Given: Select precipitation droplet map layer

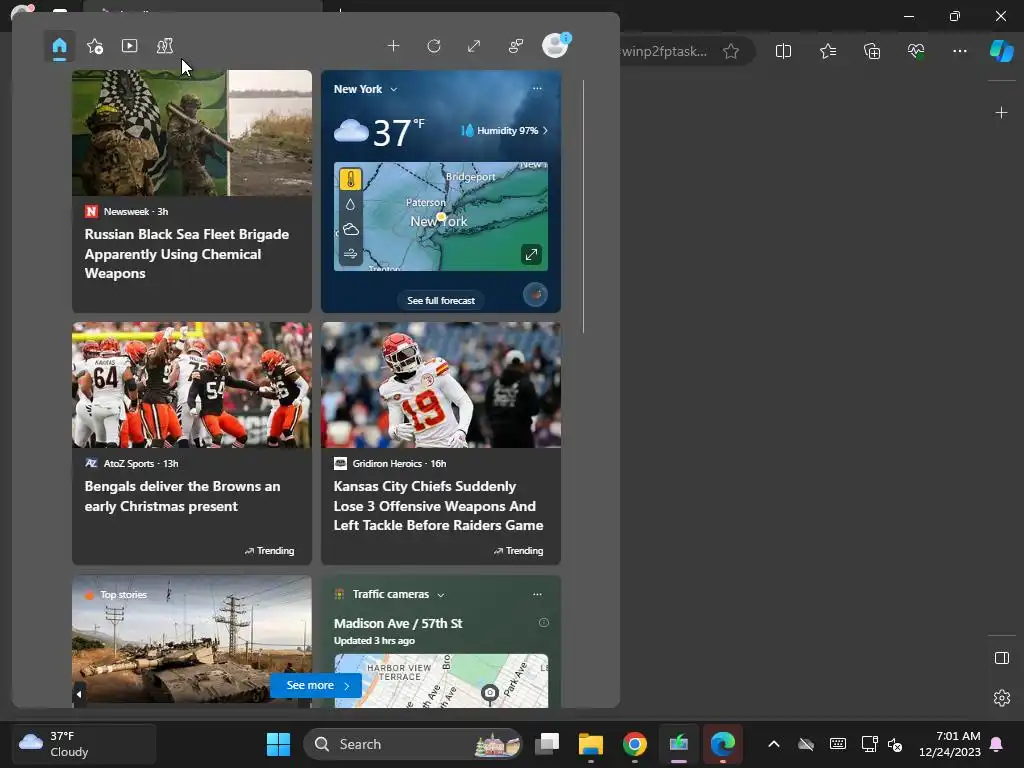Looking at the screenshot, I should (350, 204).
